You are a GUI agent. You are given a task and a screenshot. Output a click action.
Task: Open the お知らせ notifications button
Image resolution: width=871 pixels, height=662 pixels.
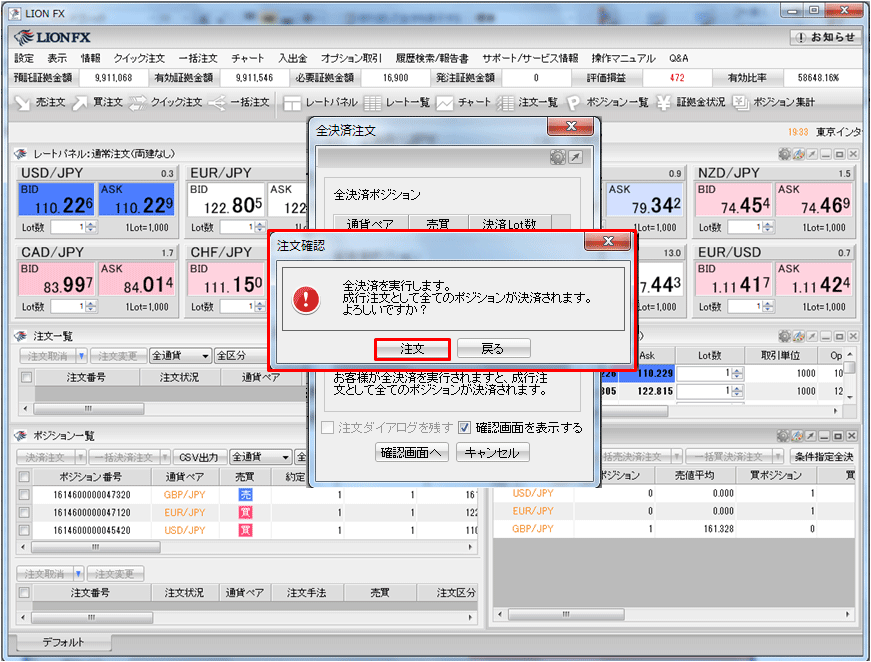point(824,37)
